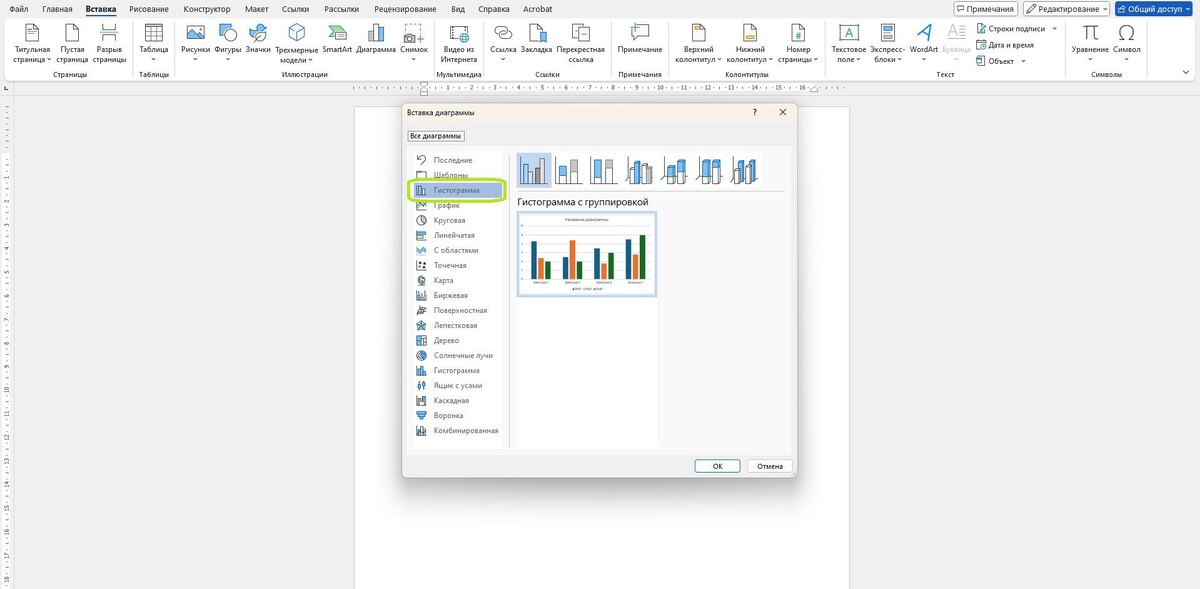This screenshot has width=1200, height=589.
Task: Select Шаблоны in the chart type list
Action: tap(458, 175)
